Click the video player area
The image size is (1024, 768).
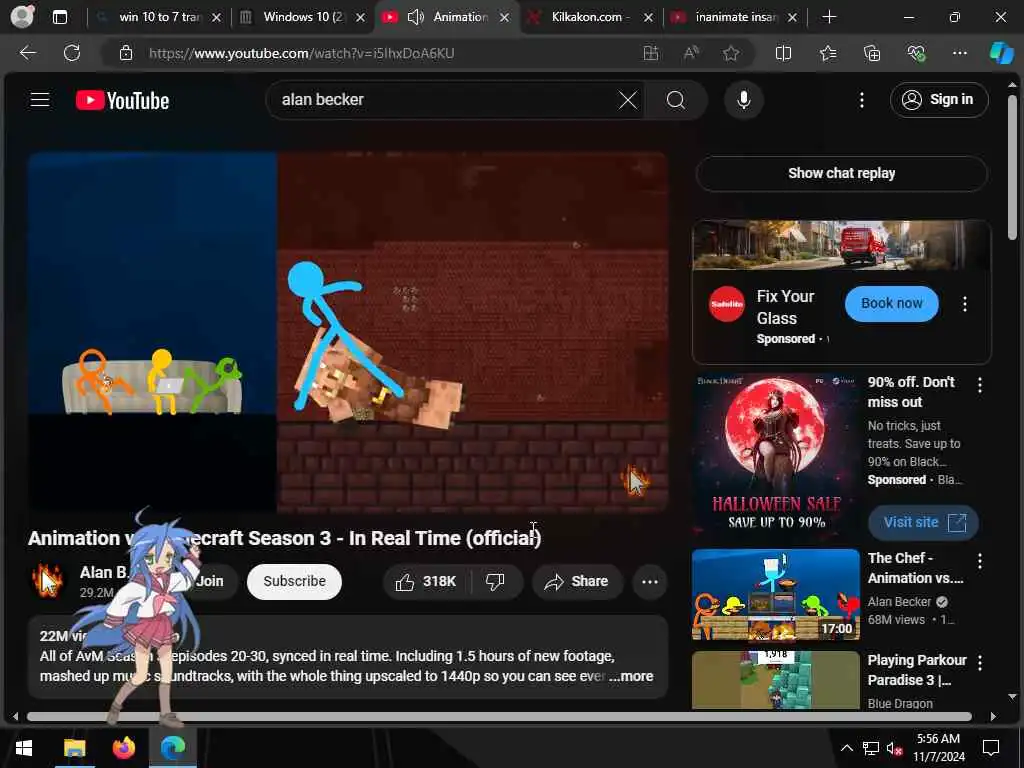(347, 331)
